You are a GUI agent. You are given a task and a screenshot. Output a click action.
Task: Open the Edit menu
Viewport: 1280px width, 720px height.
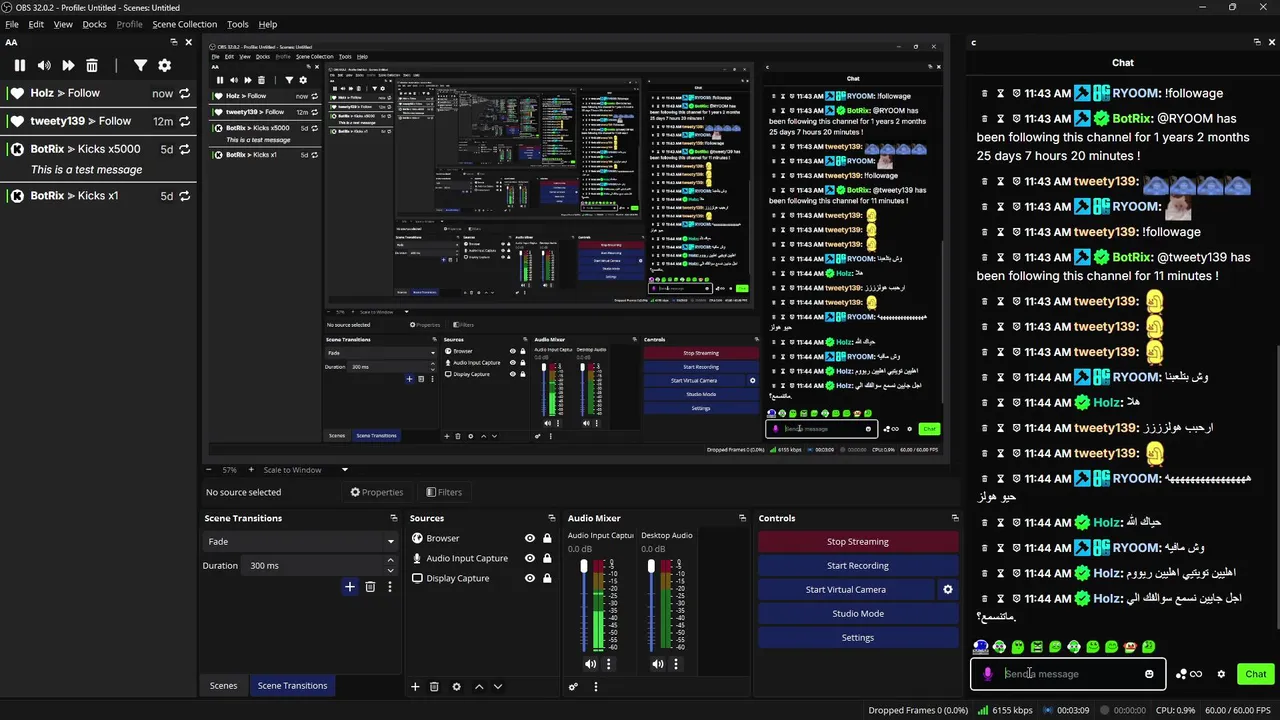[36, 24]
